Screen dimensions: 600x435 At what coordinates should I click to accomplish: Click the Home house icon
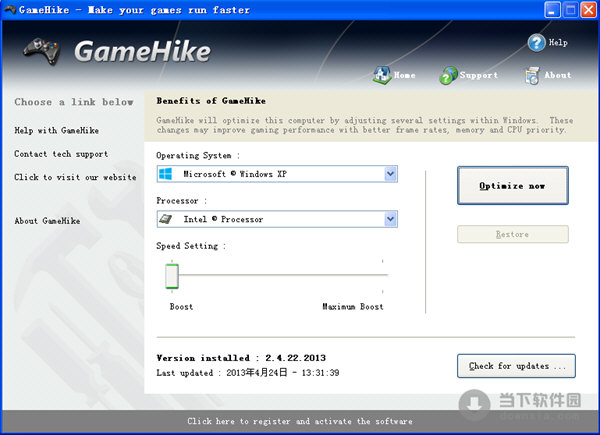click(382, 75)
